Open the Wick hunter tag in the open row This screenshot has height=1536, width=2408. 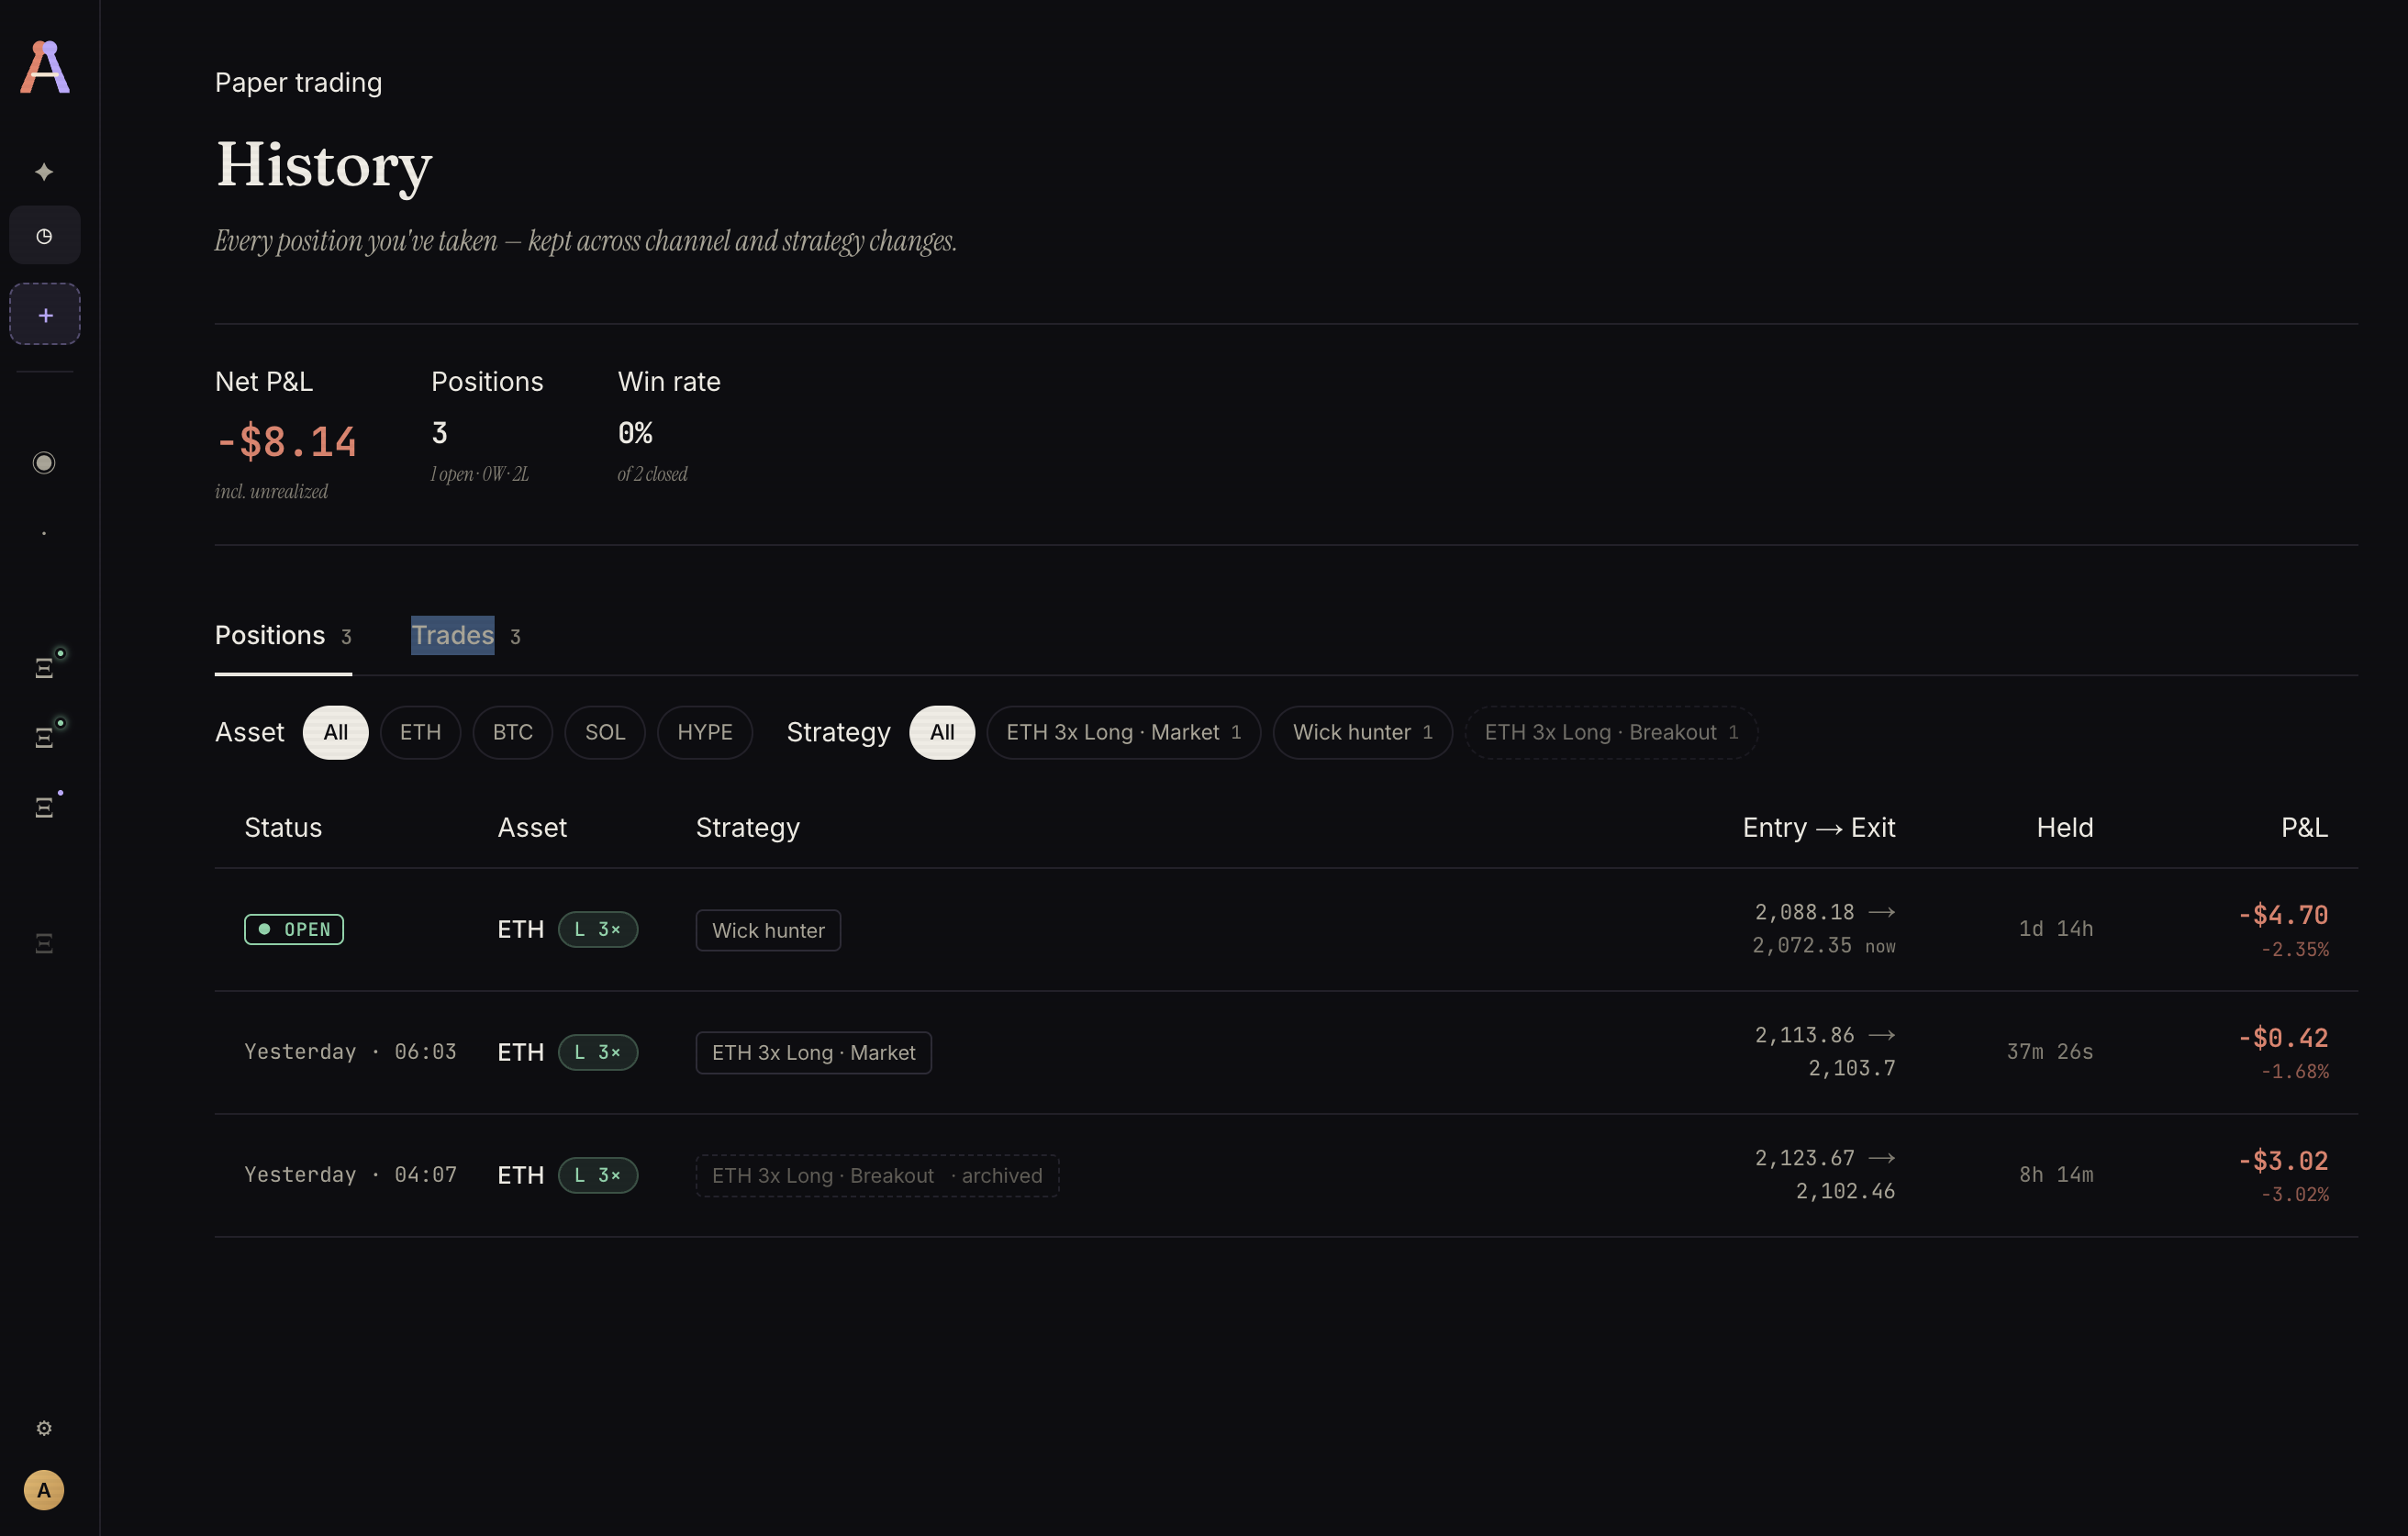768,931
